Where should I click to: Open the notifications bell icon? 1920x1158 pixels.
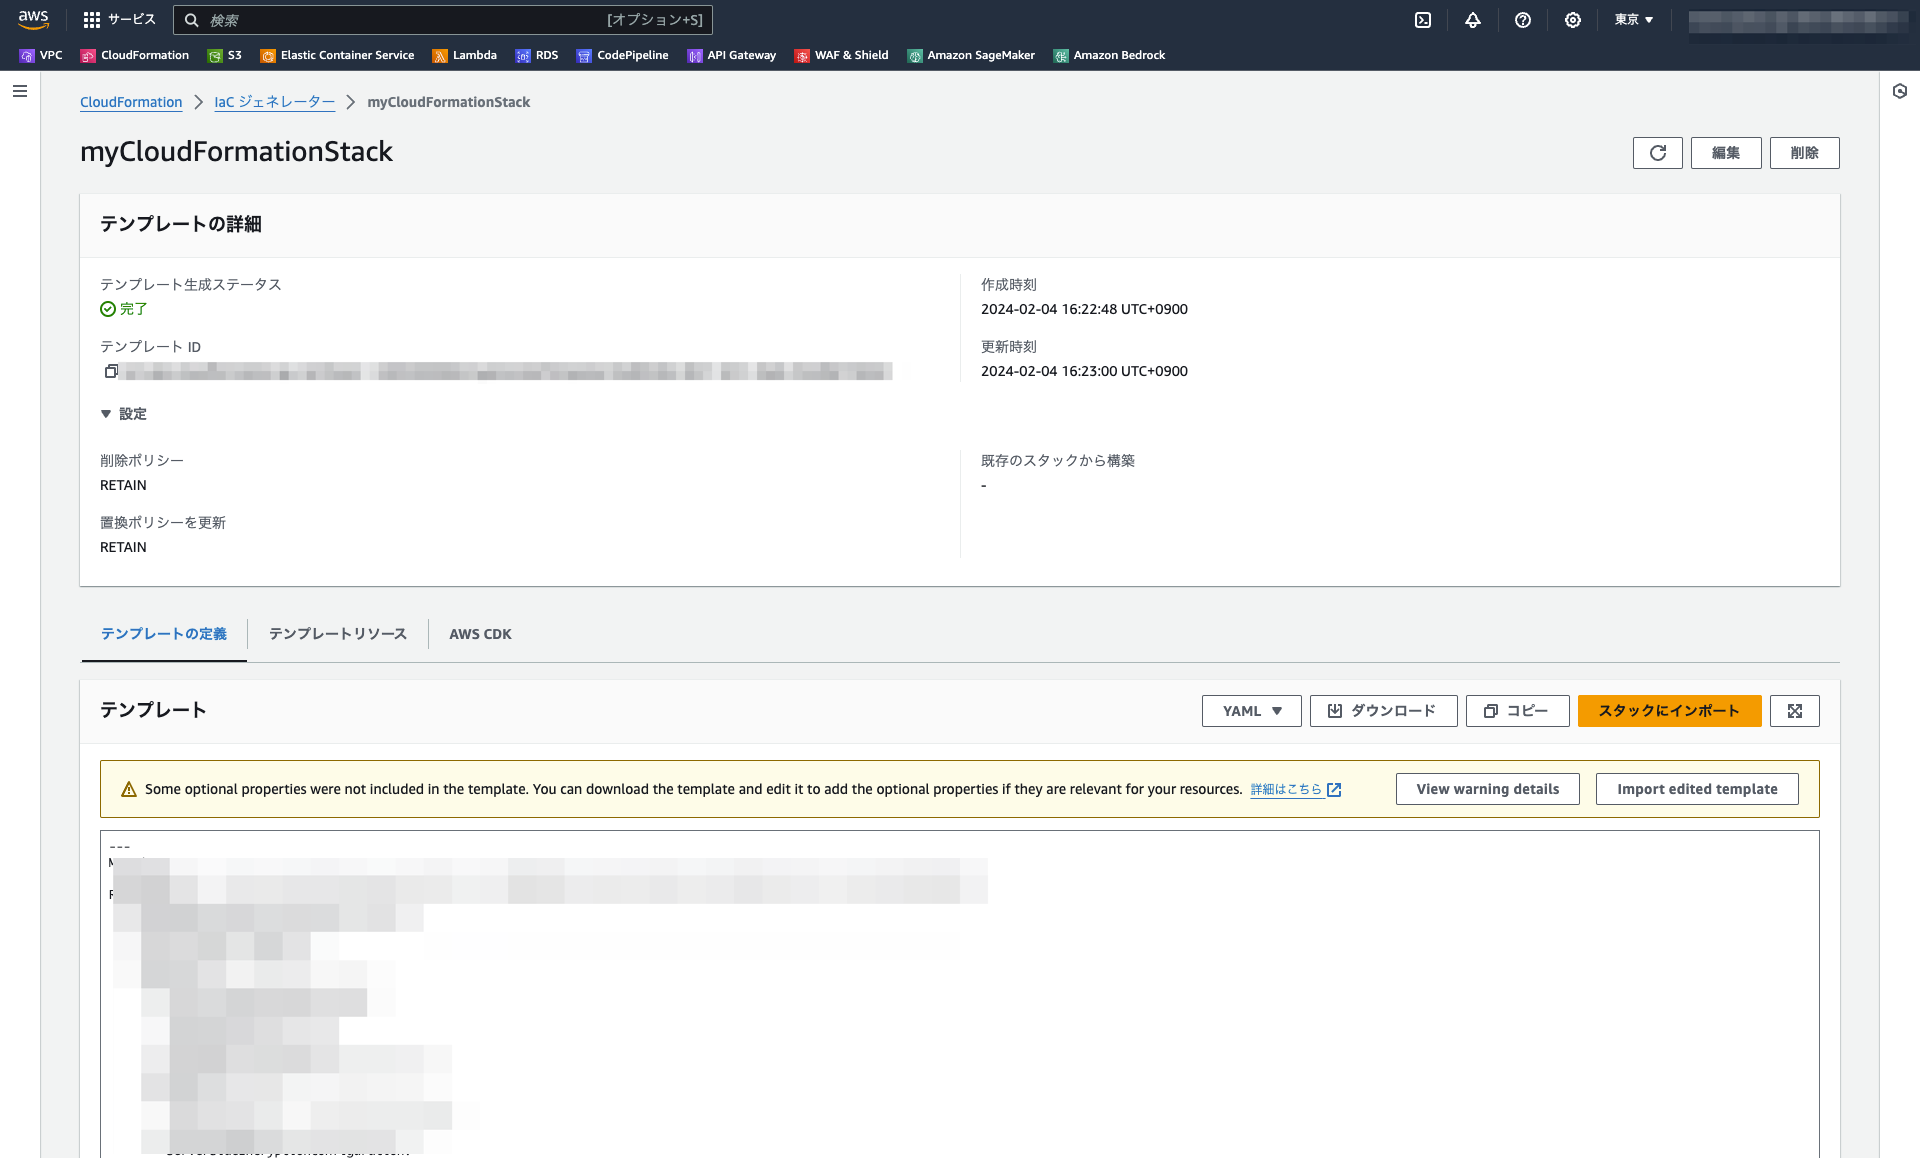click(1473, 20)
